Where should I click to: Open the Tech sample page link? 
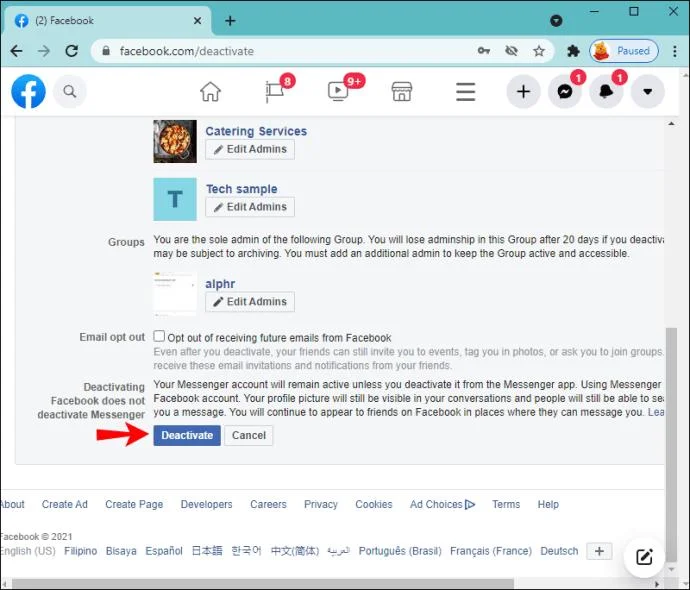[x=242, y=189]
